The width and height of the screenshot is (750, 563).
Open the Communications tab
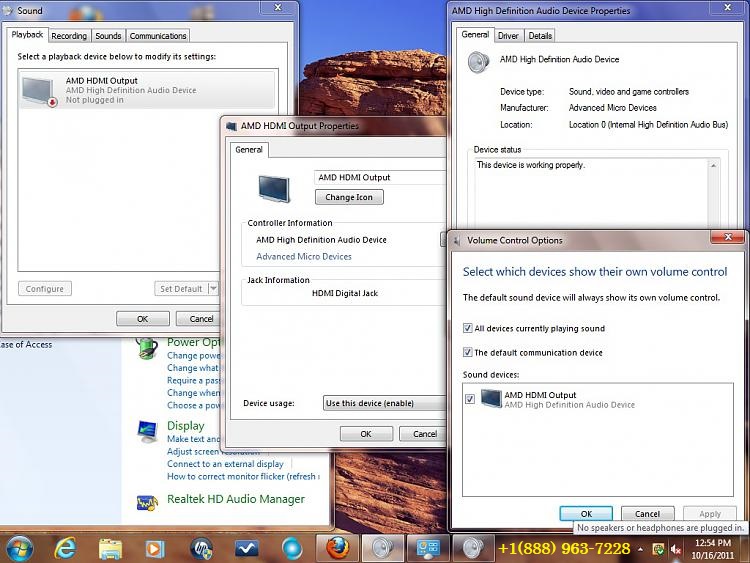pyautogui.click(x=158, y=36)
